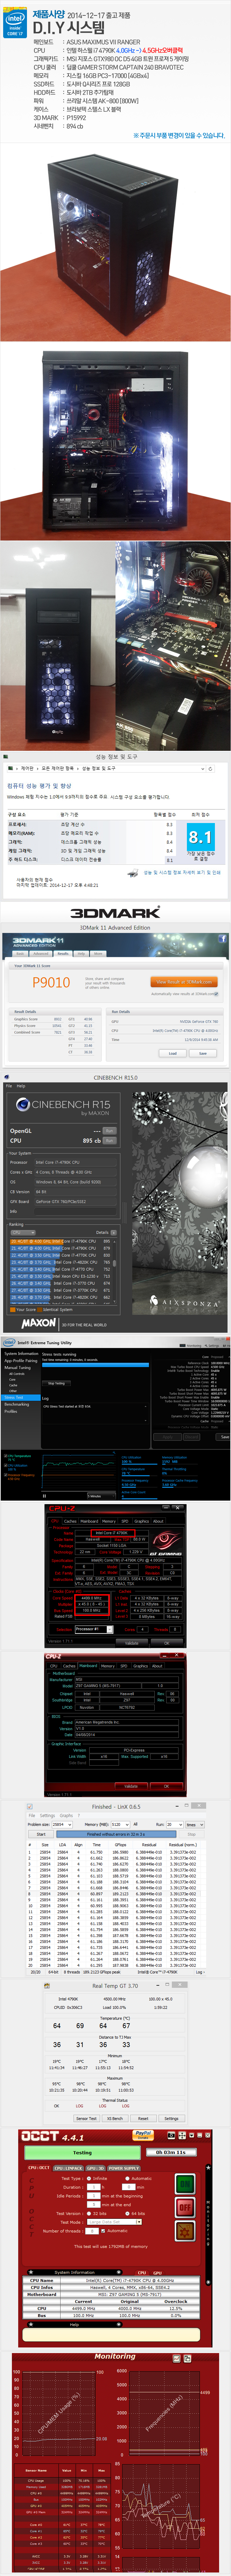Click the Stop button in LinX
The image size is (231, 2576).
tap(191, 1834)
